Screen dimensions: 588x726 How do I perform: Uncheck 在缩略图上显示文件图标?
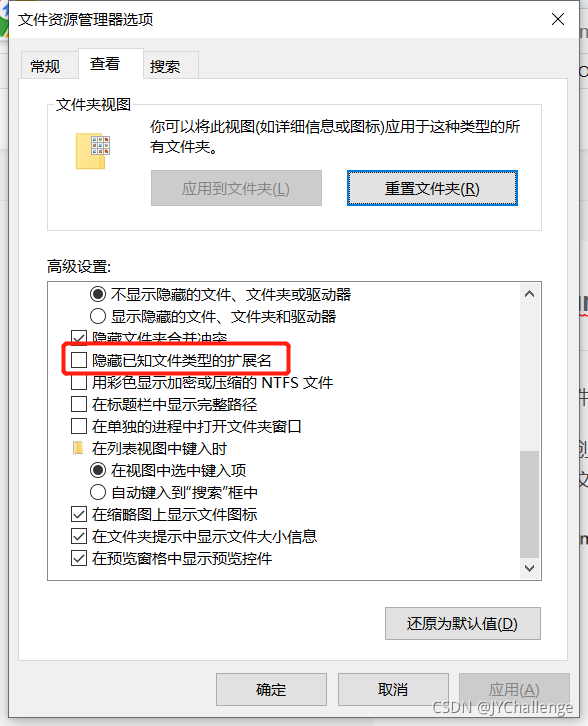click(x=79, y=514)
